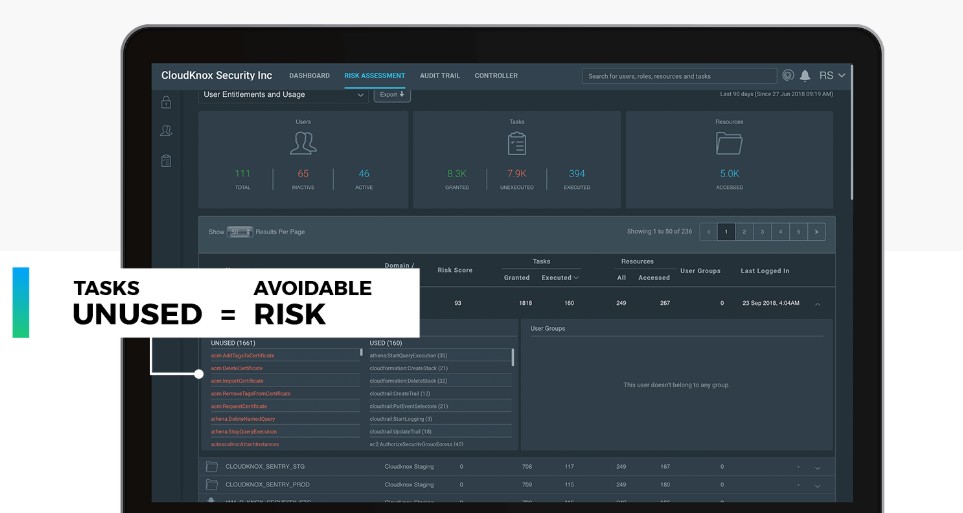Click the Resources card folder icon
This screenshot has width=963, height=513.
pyautogui.click(x=729, y=144)
